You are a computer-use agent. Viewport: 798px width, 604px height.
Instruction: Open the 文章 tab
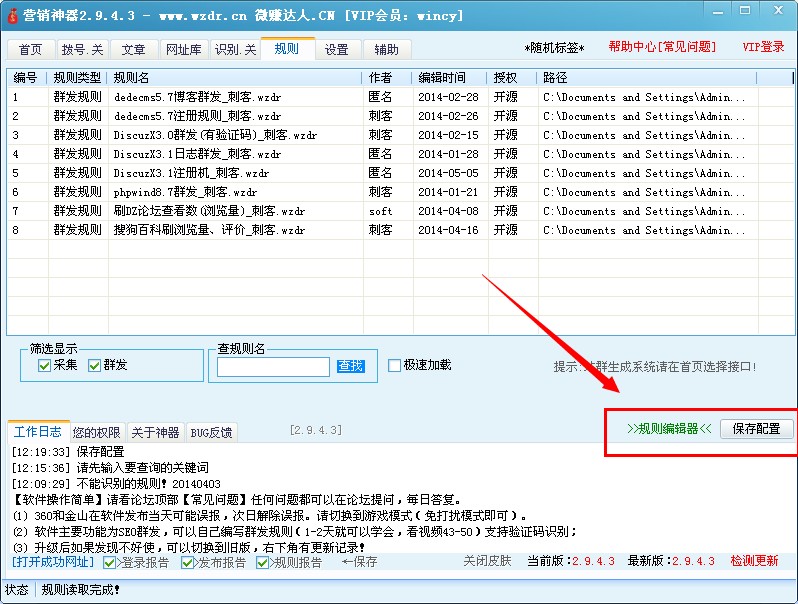tap(133, 49)
